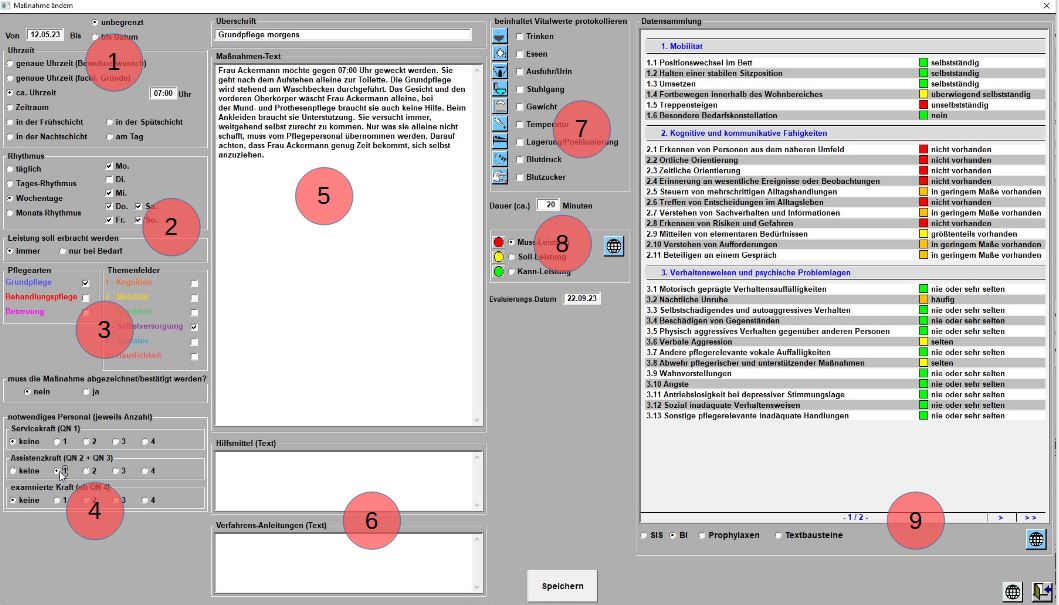Select row '3.2 Nächtliche Unruhe'
The width and height of the screenshot is (1059, 605).
tap(845, 299)
